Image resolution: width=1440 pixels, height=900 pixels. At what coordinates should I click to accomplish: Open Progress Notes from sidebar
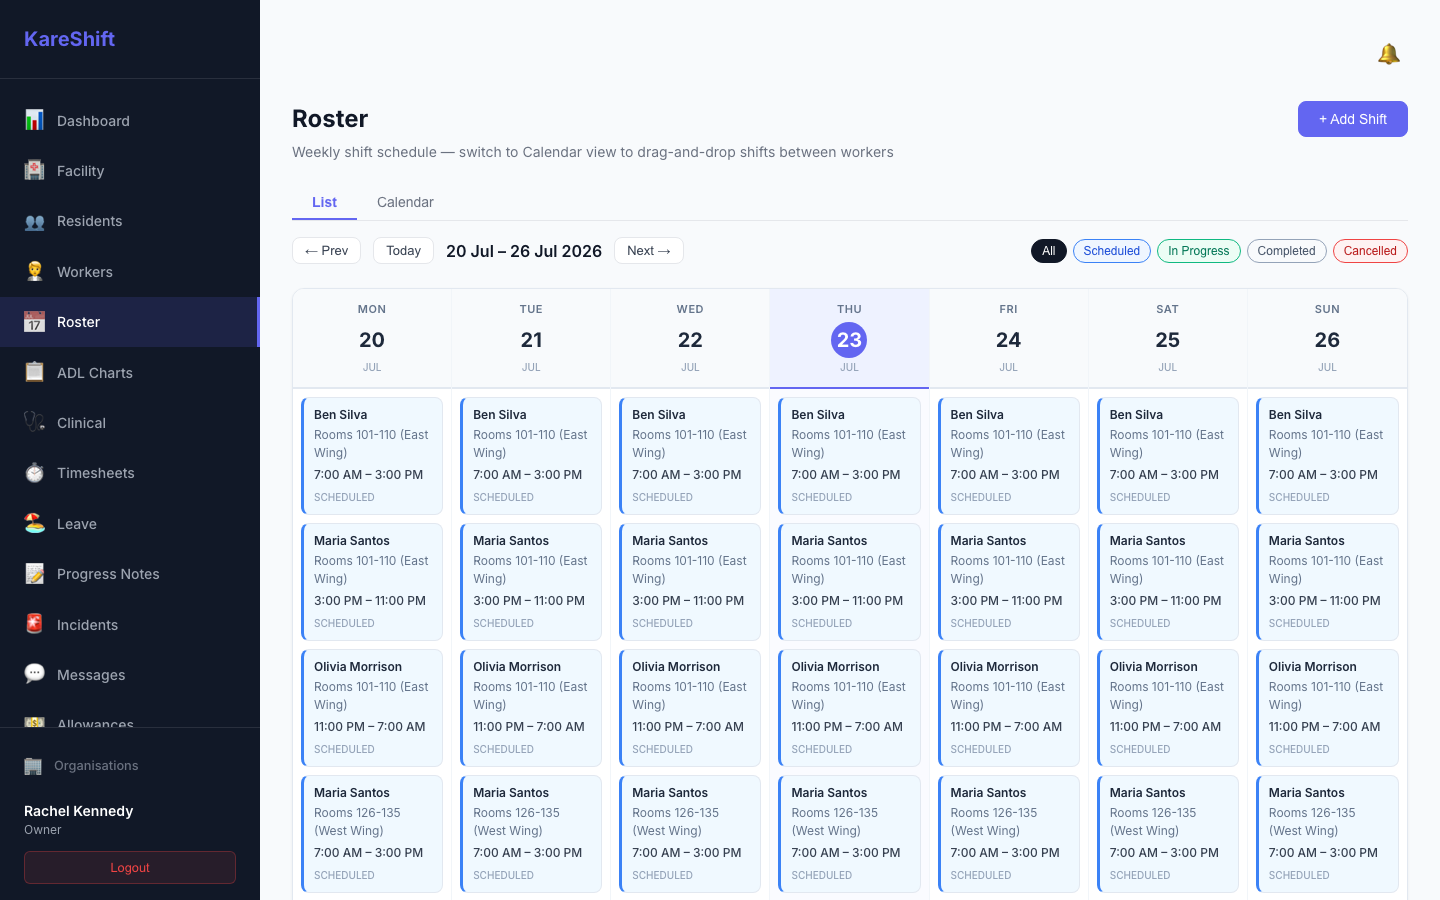click(130, 574)
